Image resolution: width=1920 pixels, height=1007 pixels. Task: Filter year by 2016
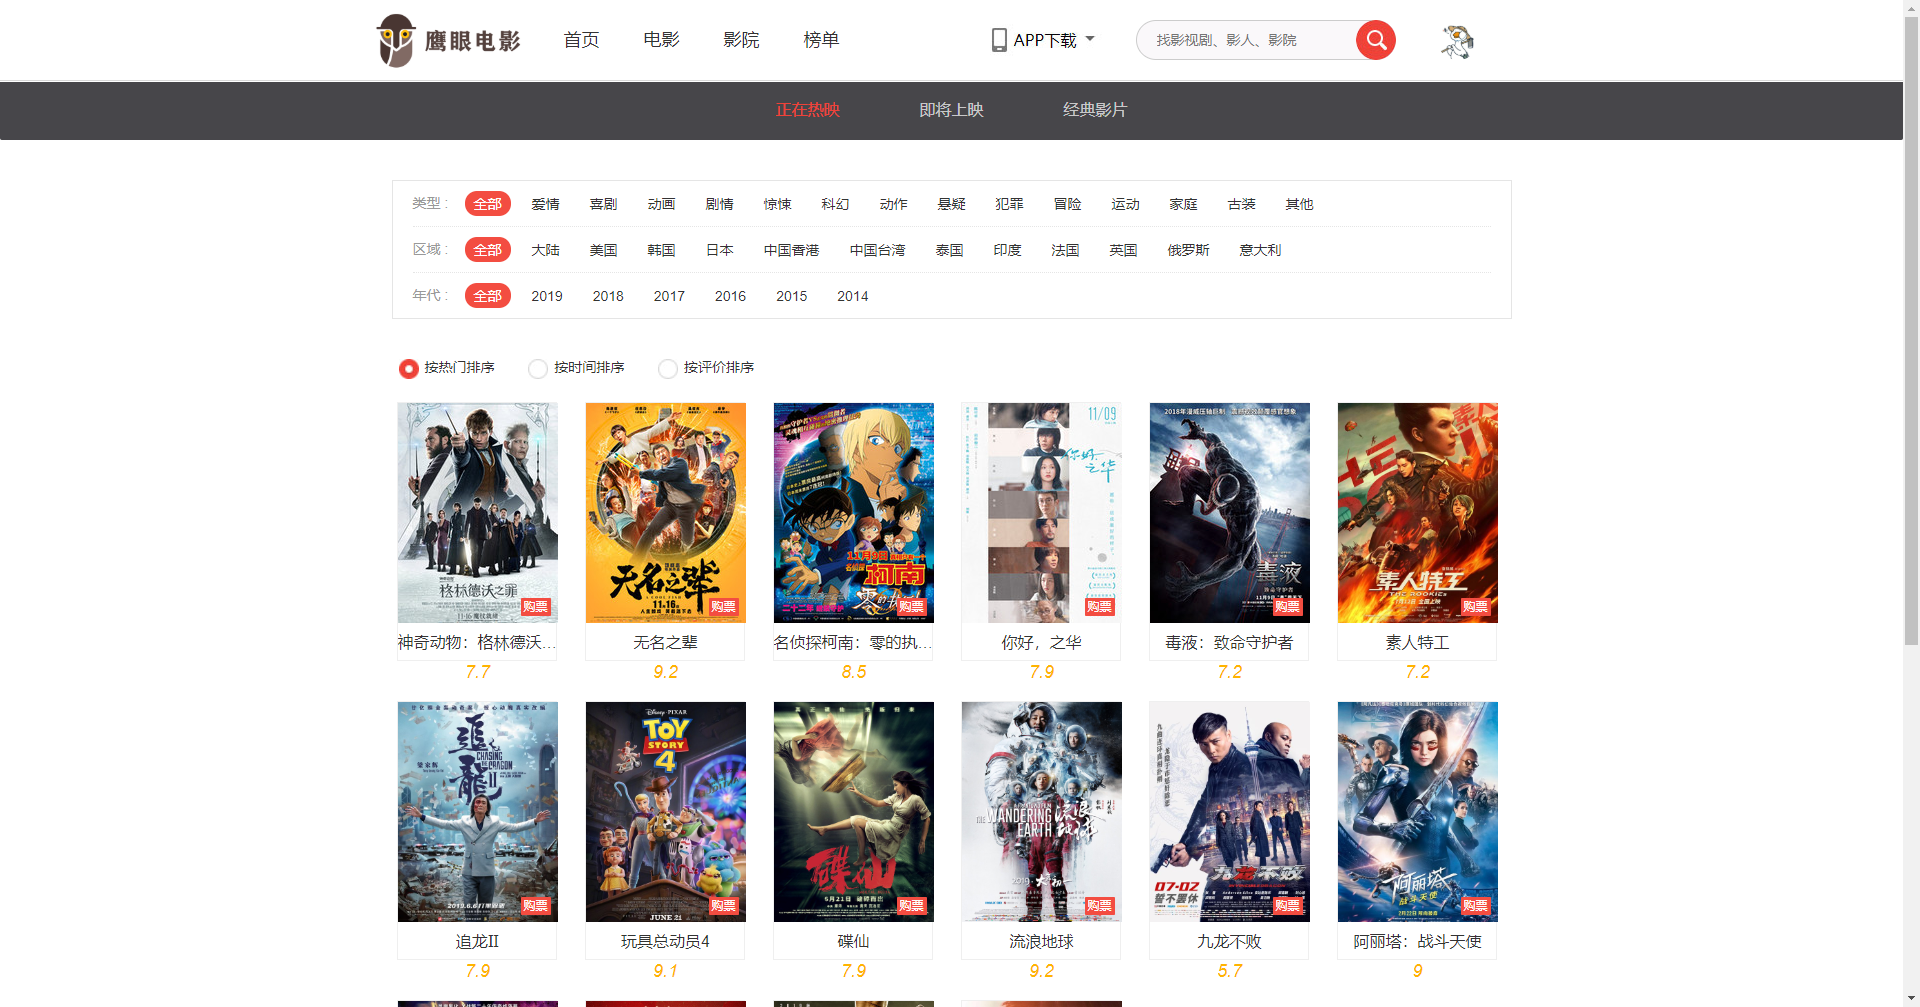730,296
